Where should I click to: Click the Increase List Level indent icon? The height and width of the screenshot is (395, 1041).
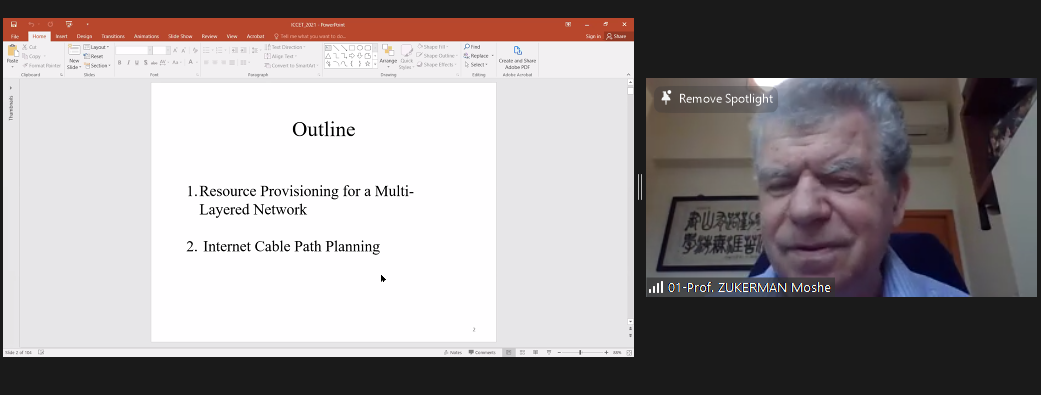[244, 50]
